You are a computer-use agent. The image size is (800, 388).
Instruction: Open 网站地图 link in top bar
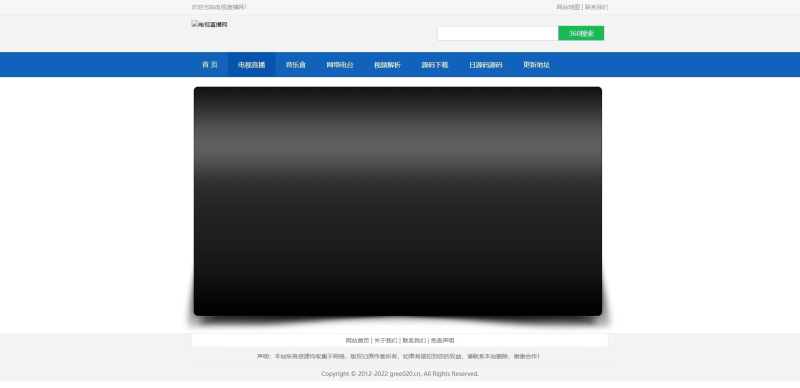click(x=568, y=7)
